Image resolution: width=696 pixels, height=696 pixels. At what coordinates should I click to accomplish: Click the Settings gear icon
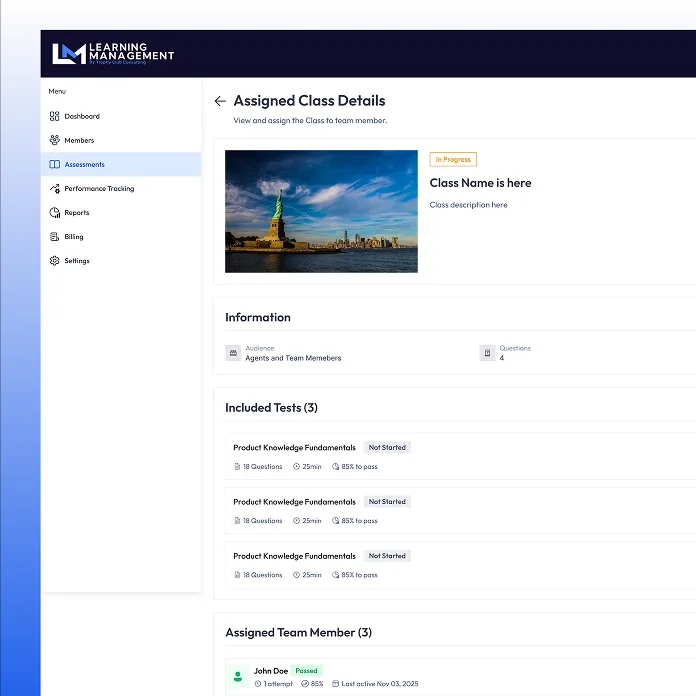pos(55,261)
